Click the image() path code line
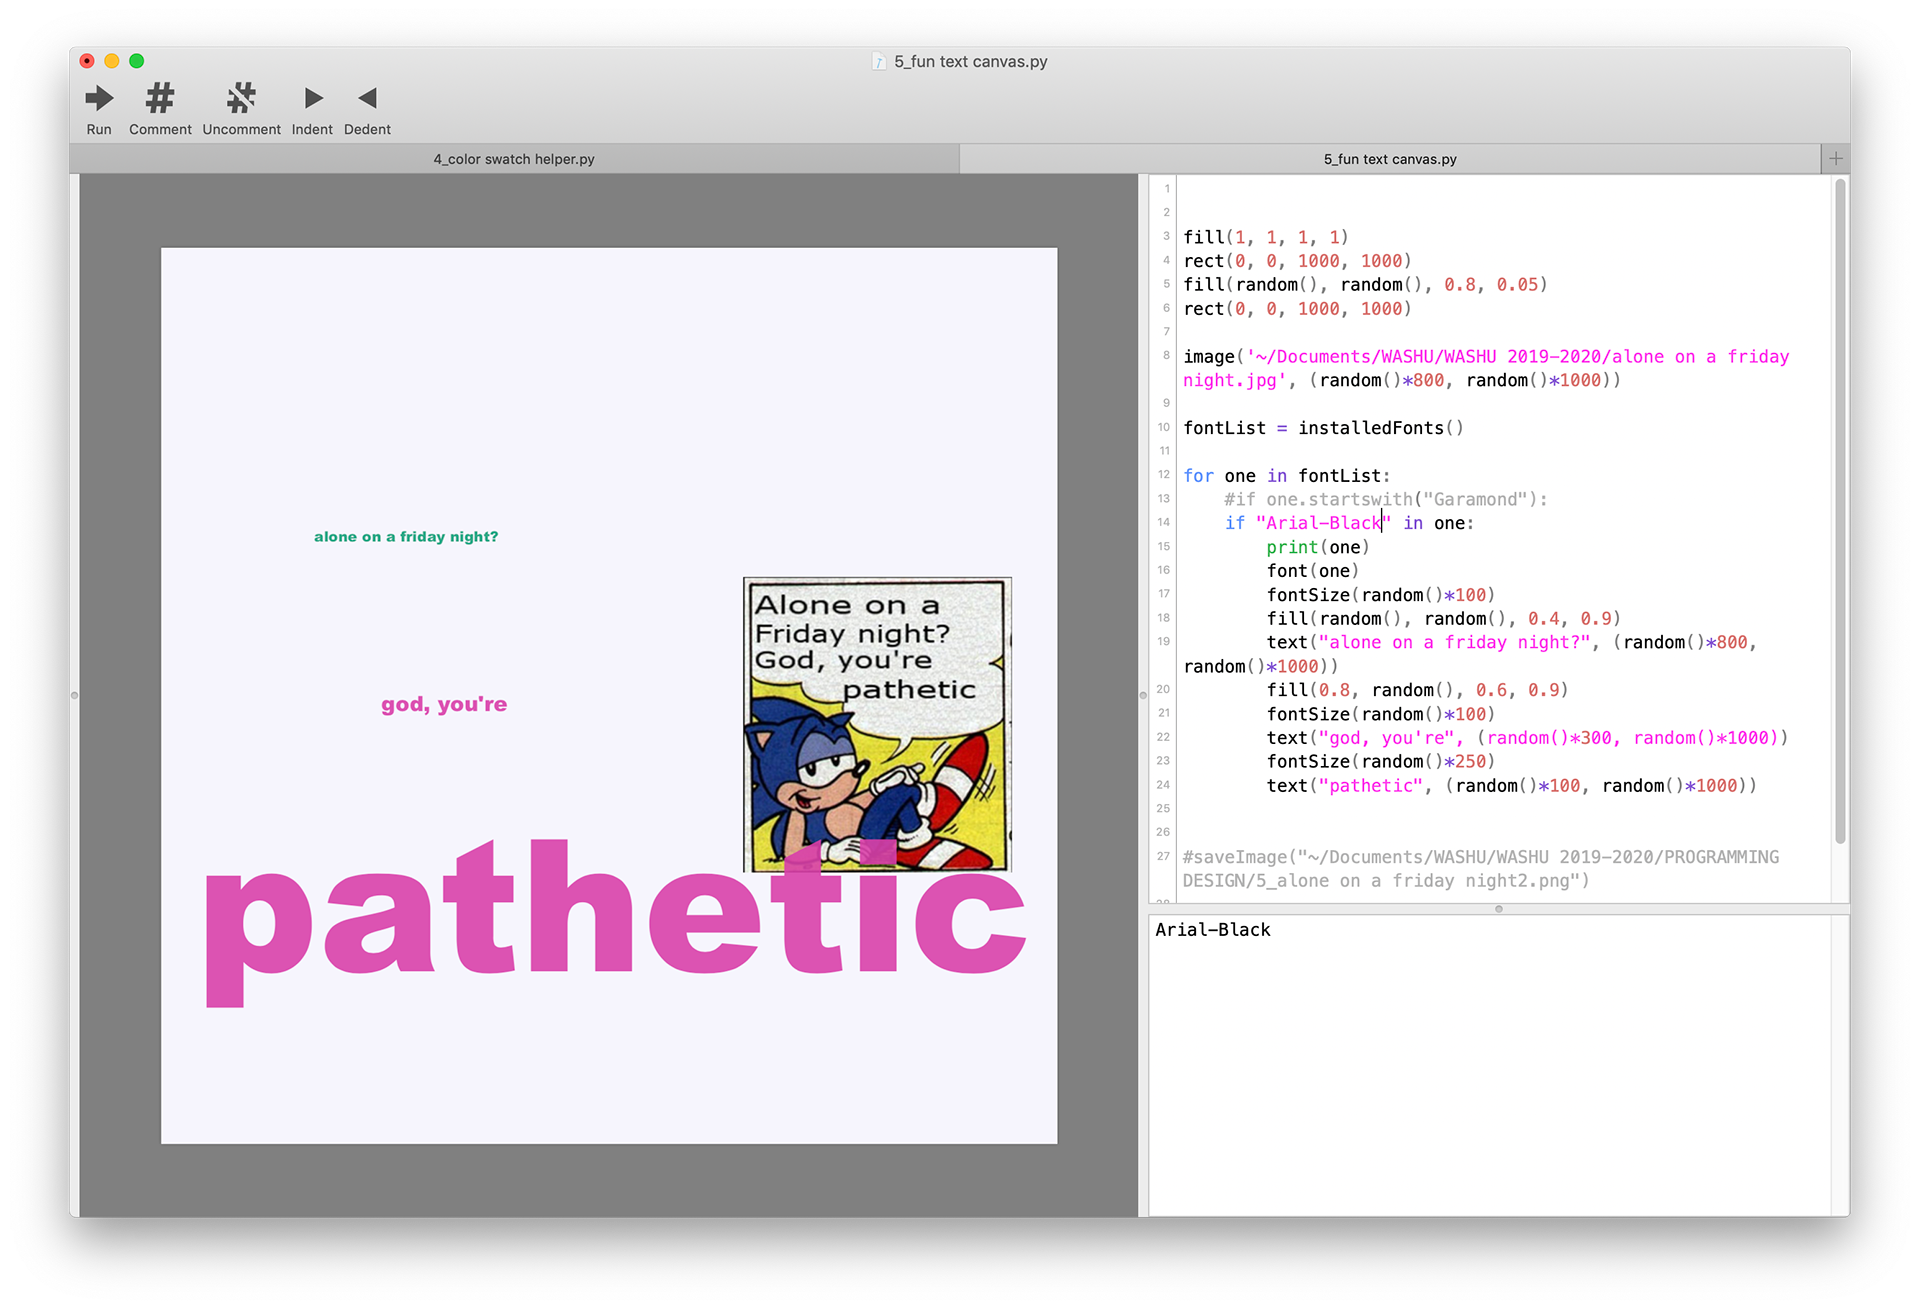Screen dimensions: 1920x1309 [1486, 368]
